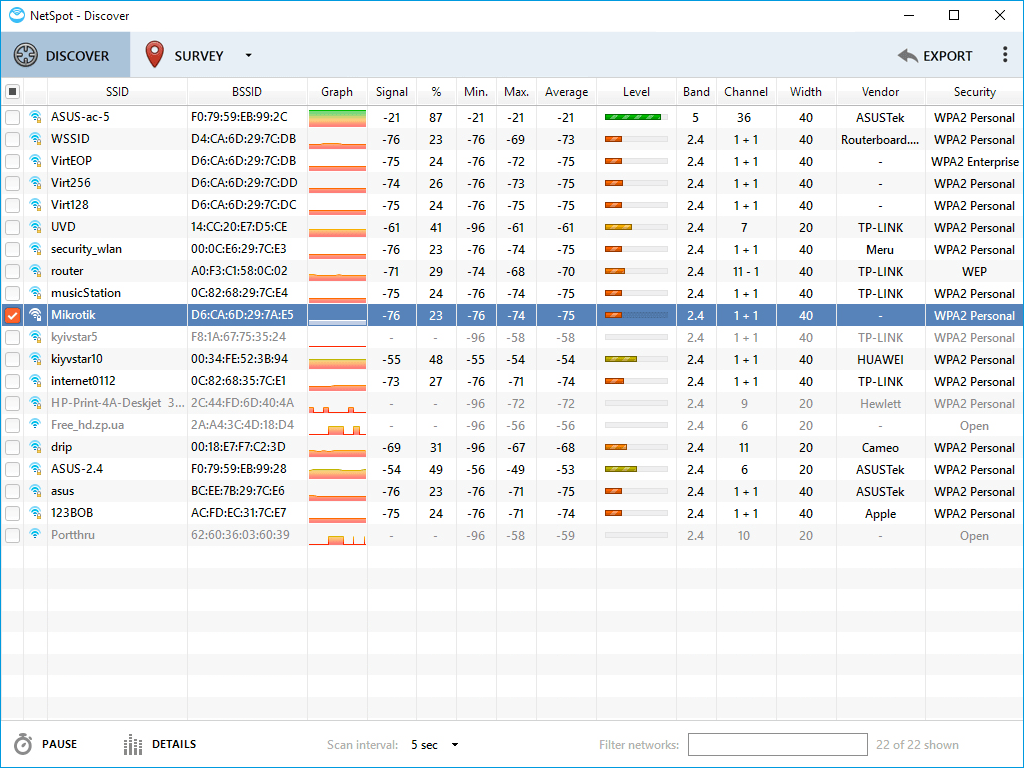Click the Export arrow icon
Viewport: 1024px width, 768px height.
point(908,56)
